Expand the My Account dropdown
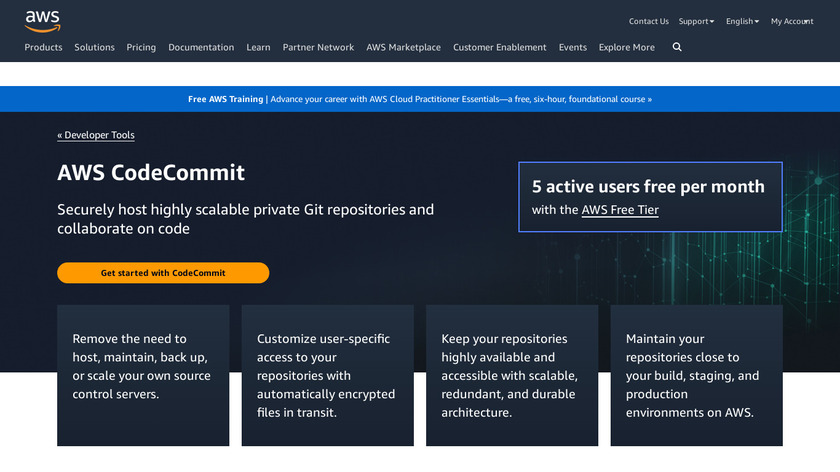 [x=792, y=21]
